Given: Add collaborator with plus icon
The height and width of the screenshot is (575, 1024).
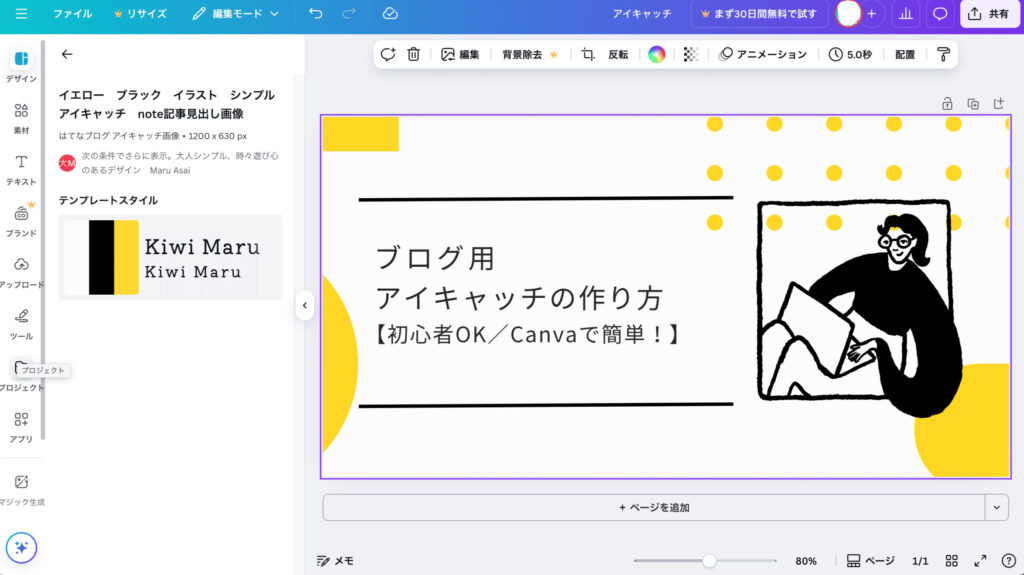Looking at the screenshot, I should (872, 13).
